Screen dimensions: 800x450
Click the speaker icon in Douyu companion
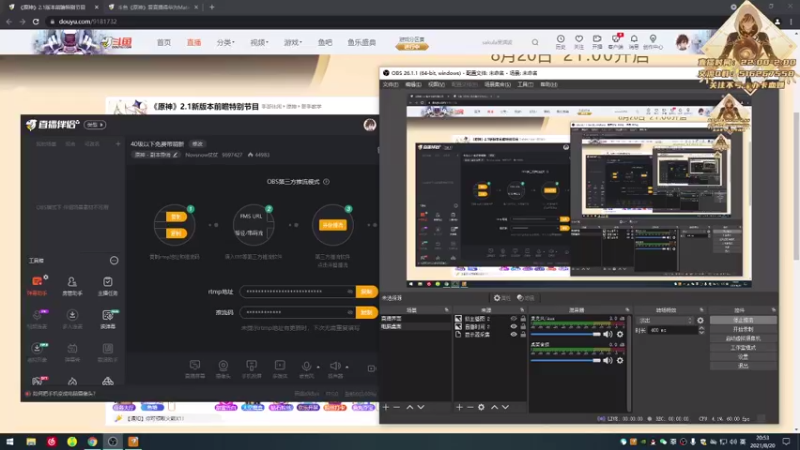[335, 368]
